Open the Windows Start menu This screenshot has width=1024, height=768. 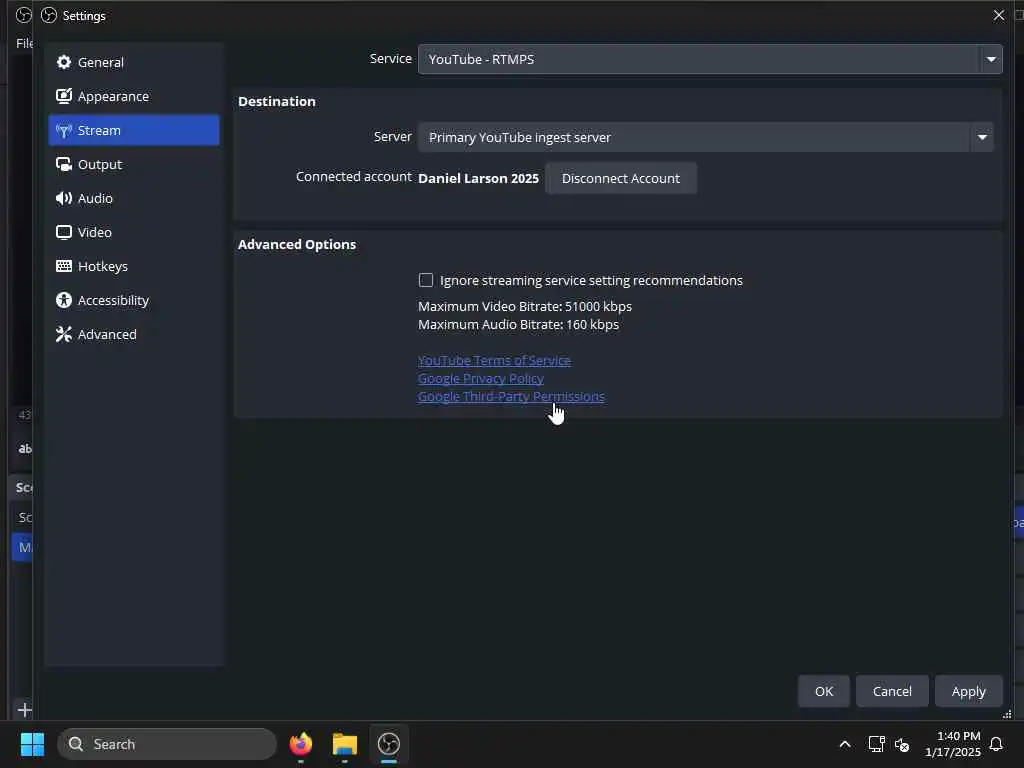[32, 744]
